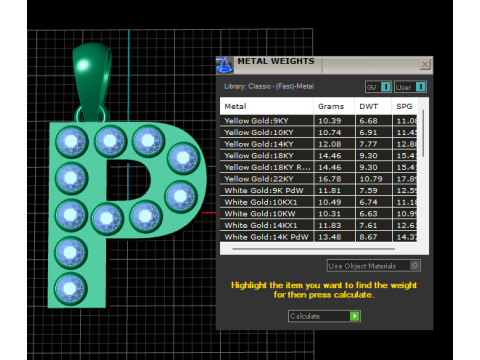Select the Yellow Gold:22KY row
480x360 pixels.
pos(318,179)
